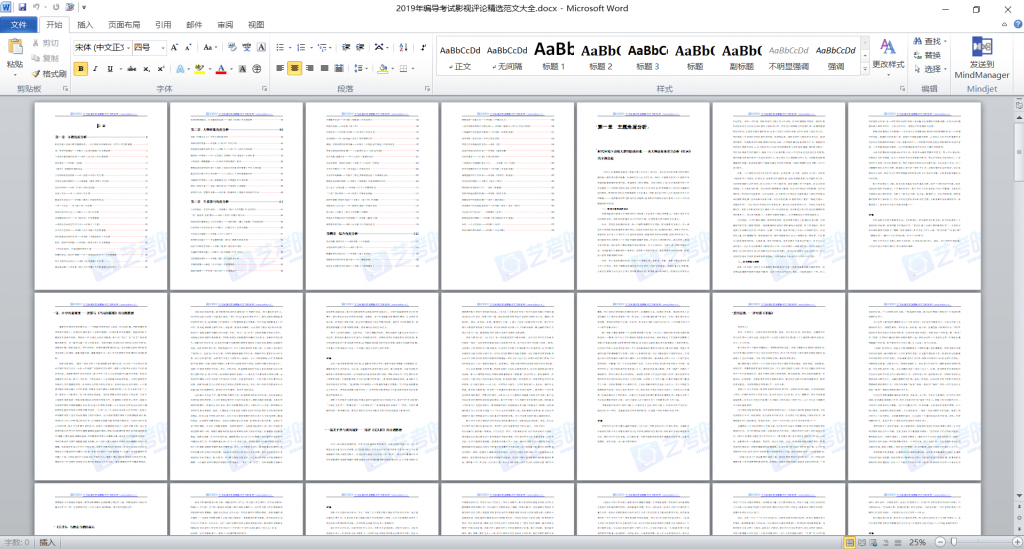Open the 页面布局 (Page Layout) tab

[124, 24]
